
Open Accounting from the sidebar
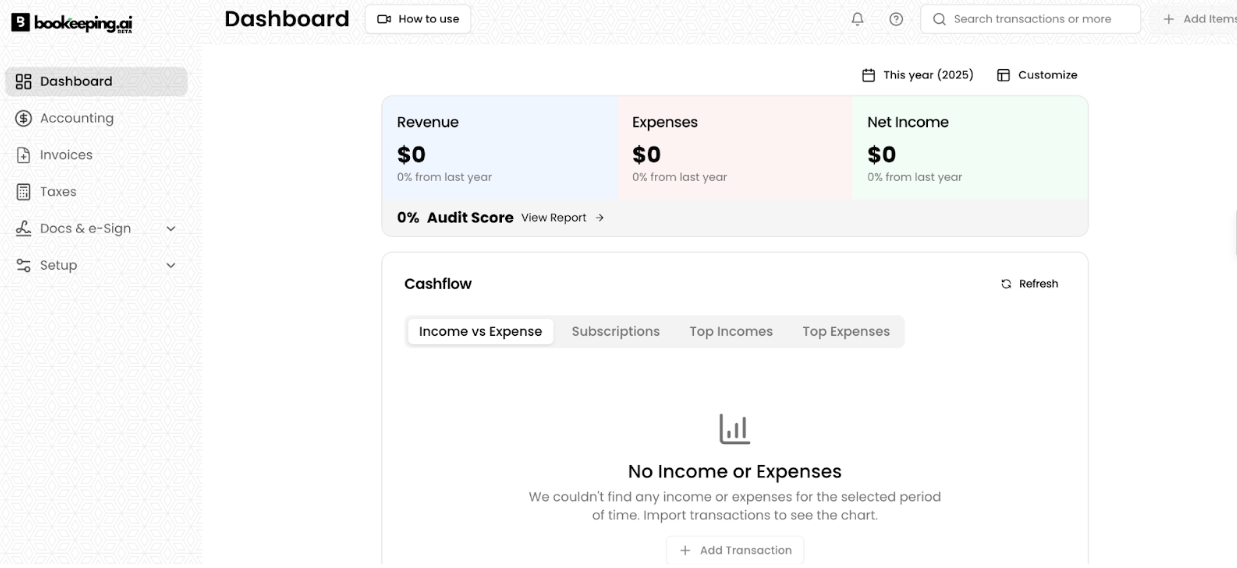(x=96, y=118)
